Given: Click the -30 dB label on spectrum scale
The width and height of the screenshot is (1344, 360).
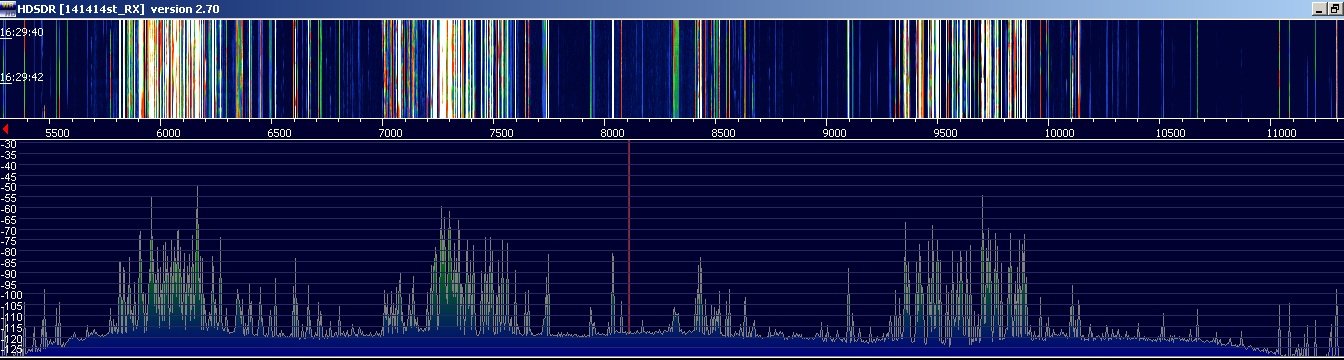Looking at the screenshot, I should point(9,145).
